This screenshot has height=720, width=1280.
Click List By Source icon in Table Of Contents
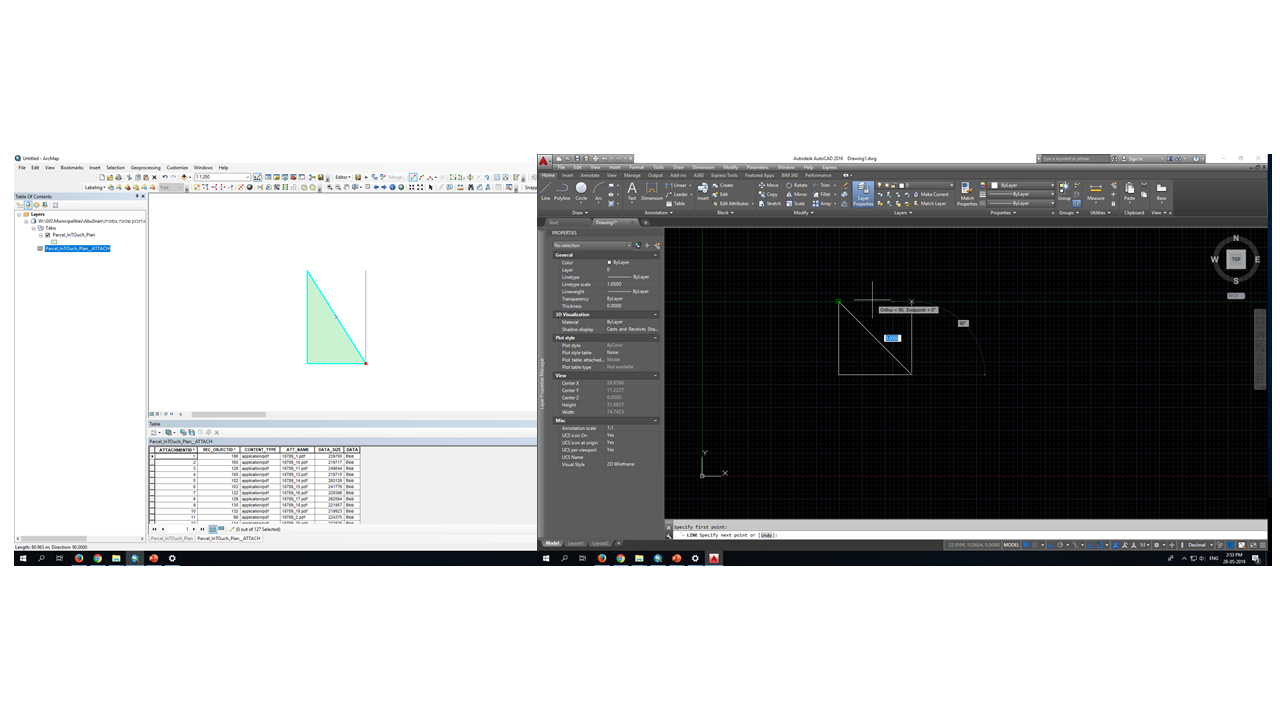tap(27, 205)
